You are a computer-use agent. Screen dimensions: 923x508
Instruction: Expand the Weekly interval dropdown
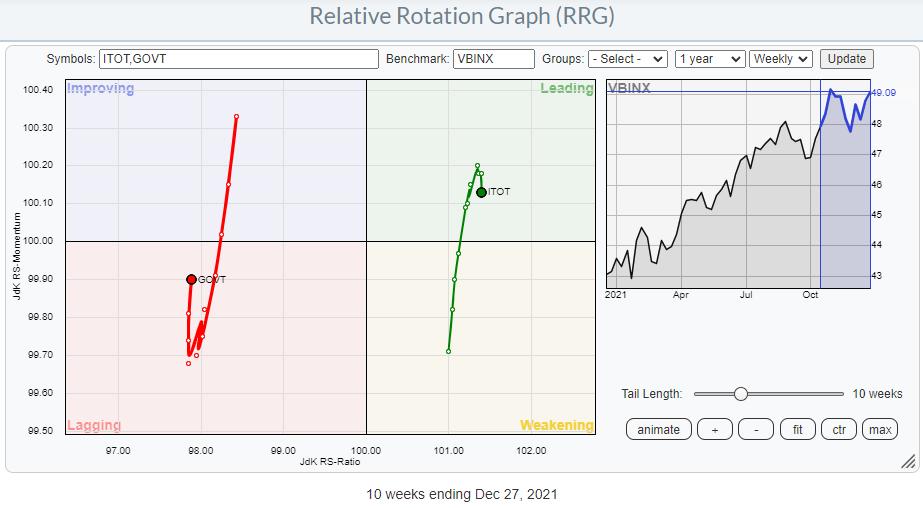pyautogui.click(x=781, y=59)
